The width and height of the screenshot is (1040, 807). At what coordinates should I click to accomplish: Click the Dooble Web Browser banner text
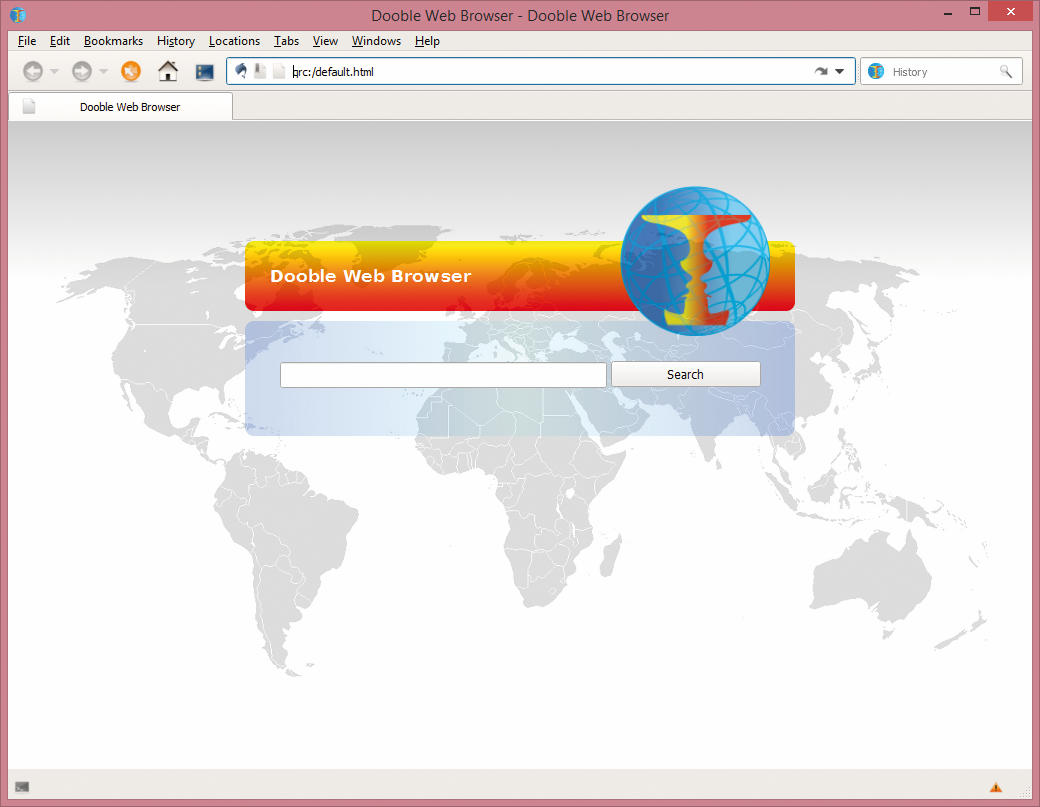click(x=370, y=276)
